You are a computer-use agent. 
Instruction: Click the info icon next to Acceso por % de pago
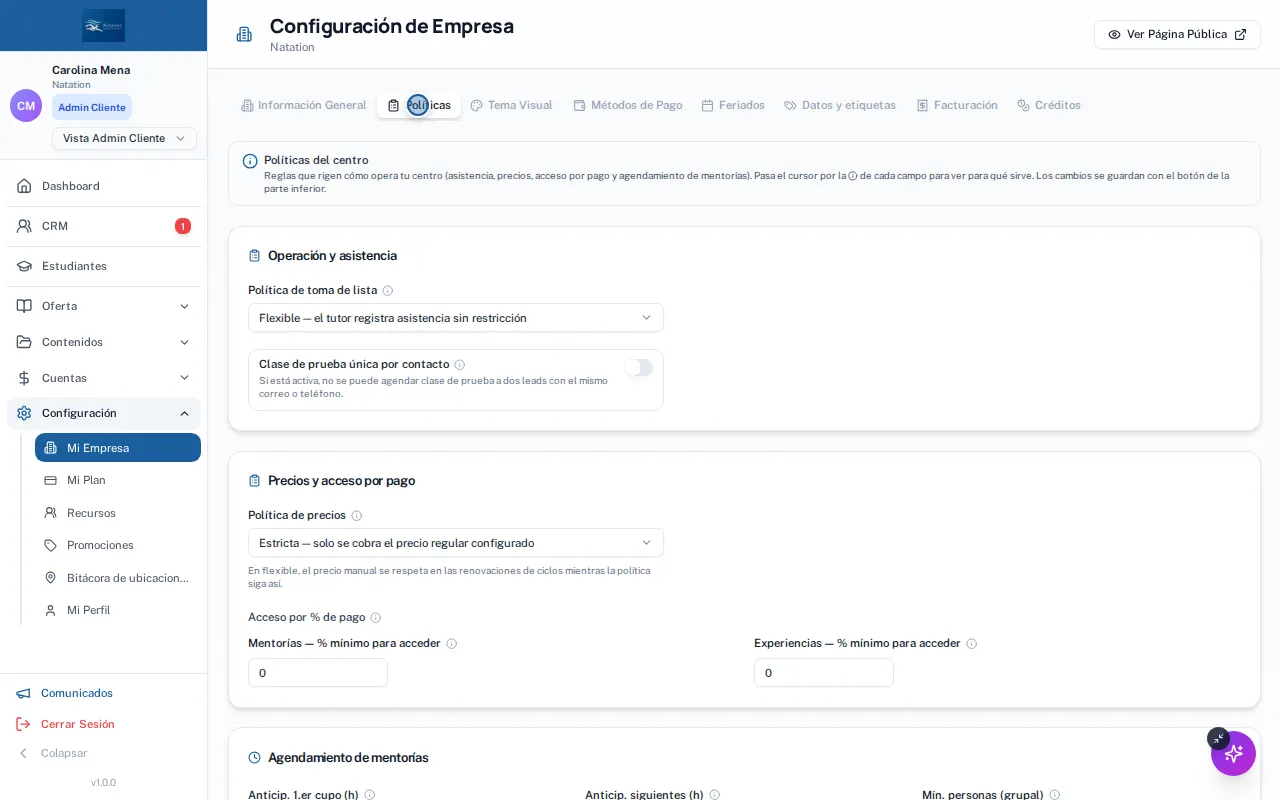pyautogui.click(x=376, y=618)
